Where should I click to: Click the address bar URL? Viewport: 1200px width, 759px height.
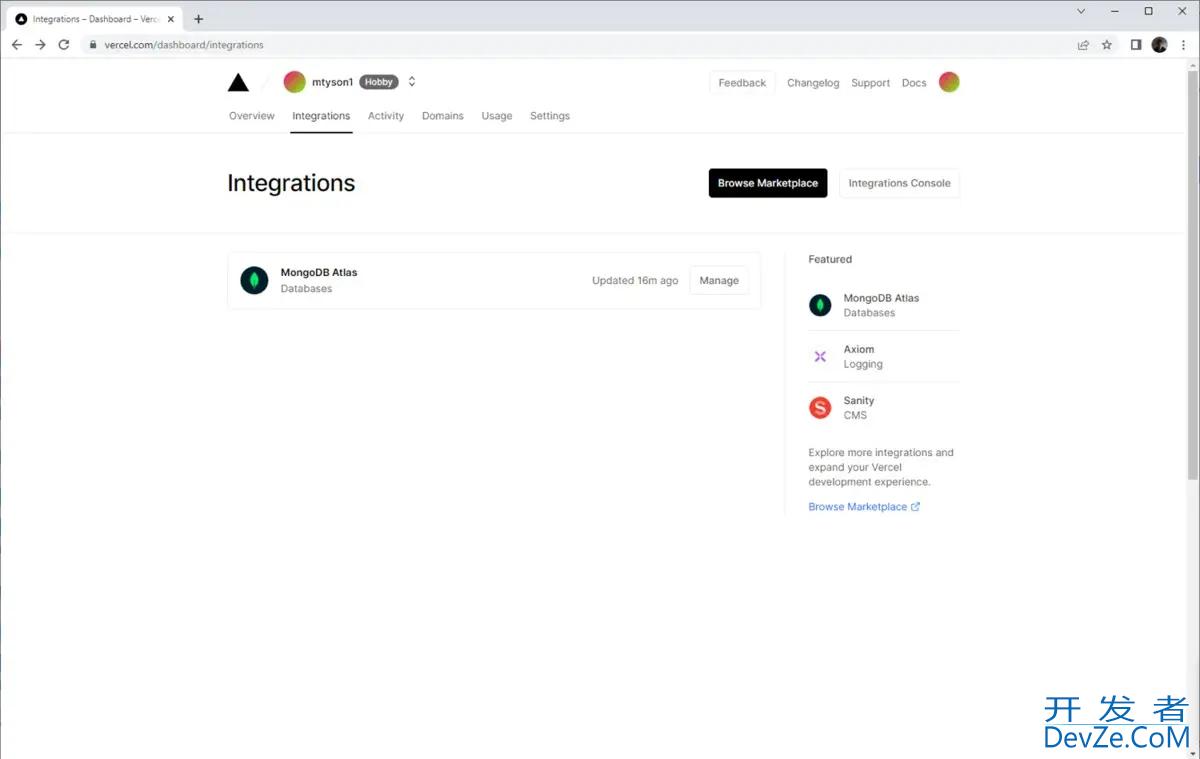(x=184, y=45)
